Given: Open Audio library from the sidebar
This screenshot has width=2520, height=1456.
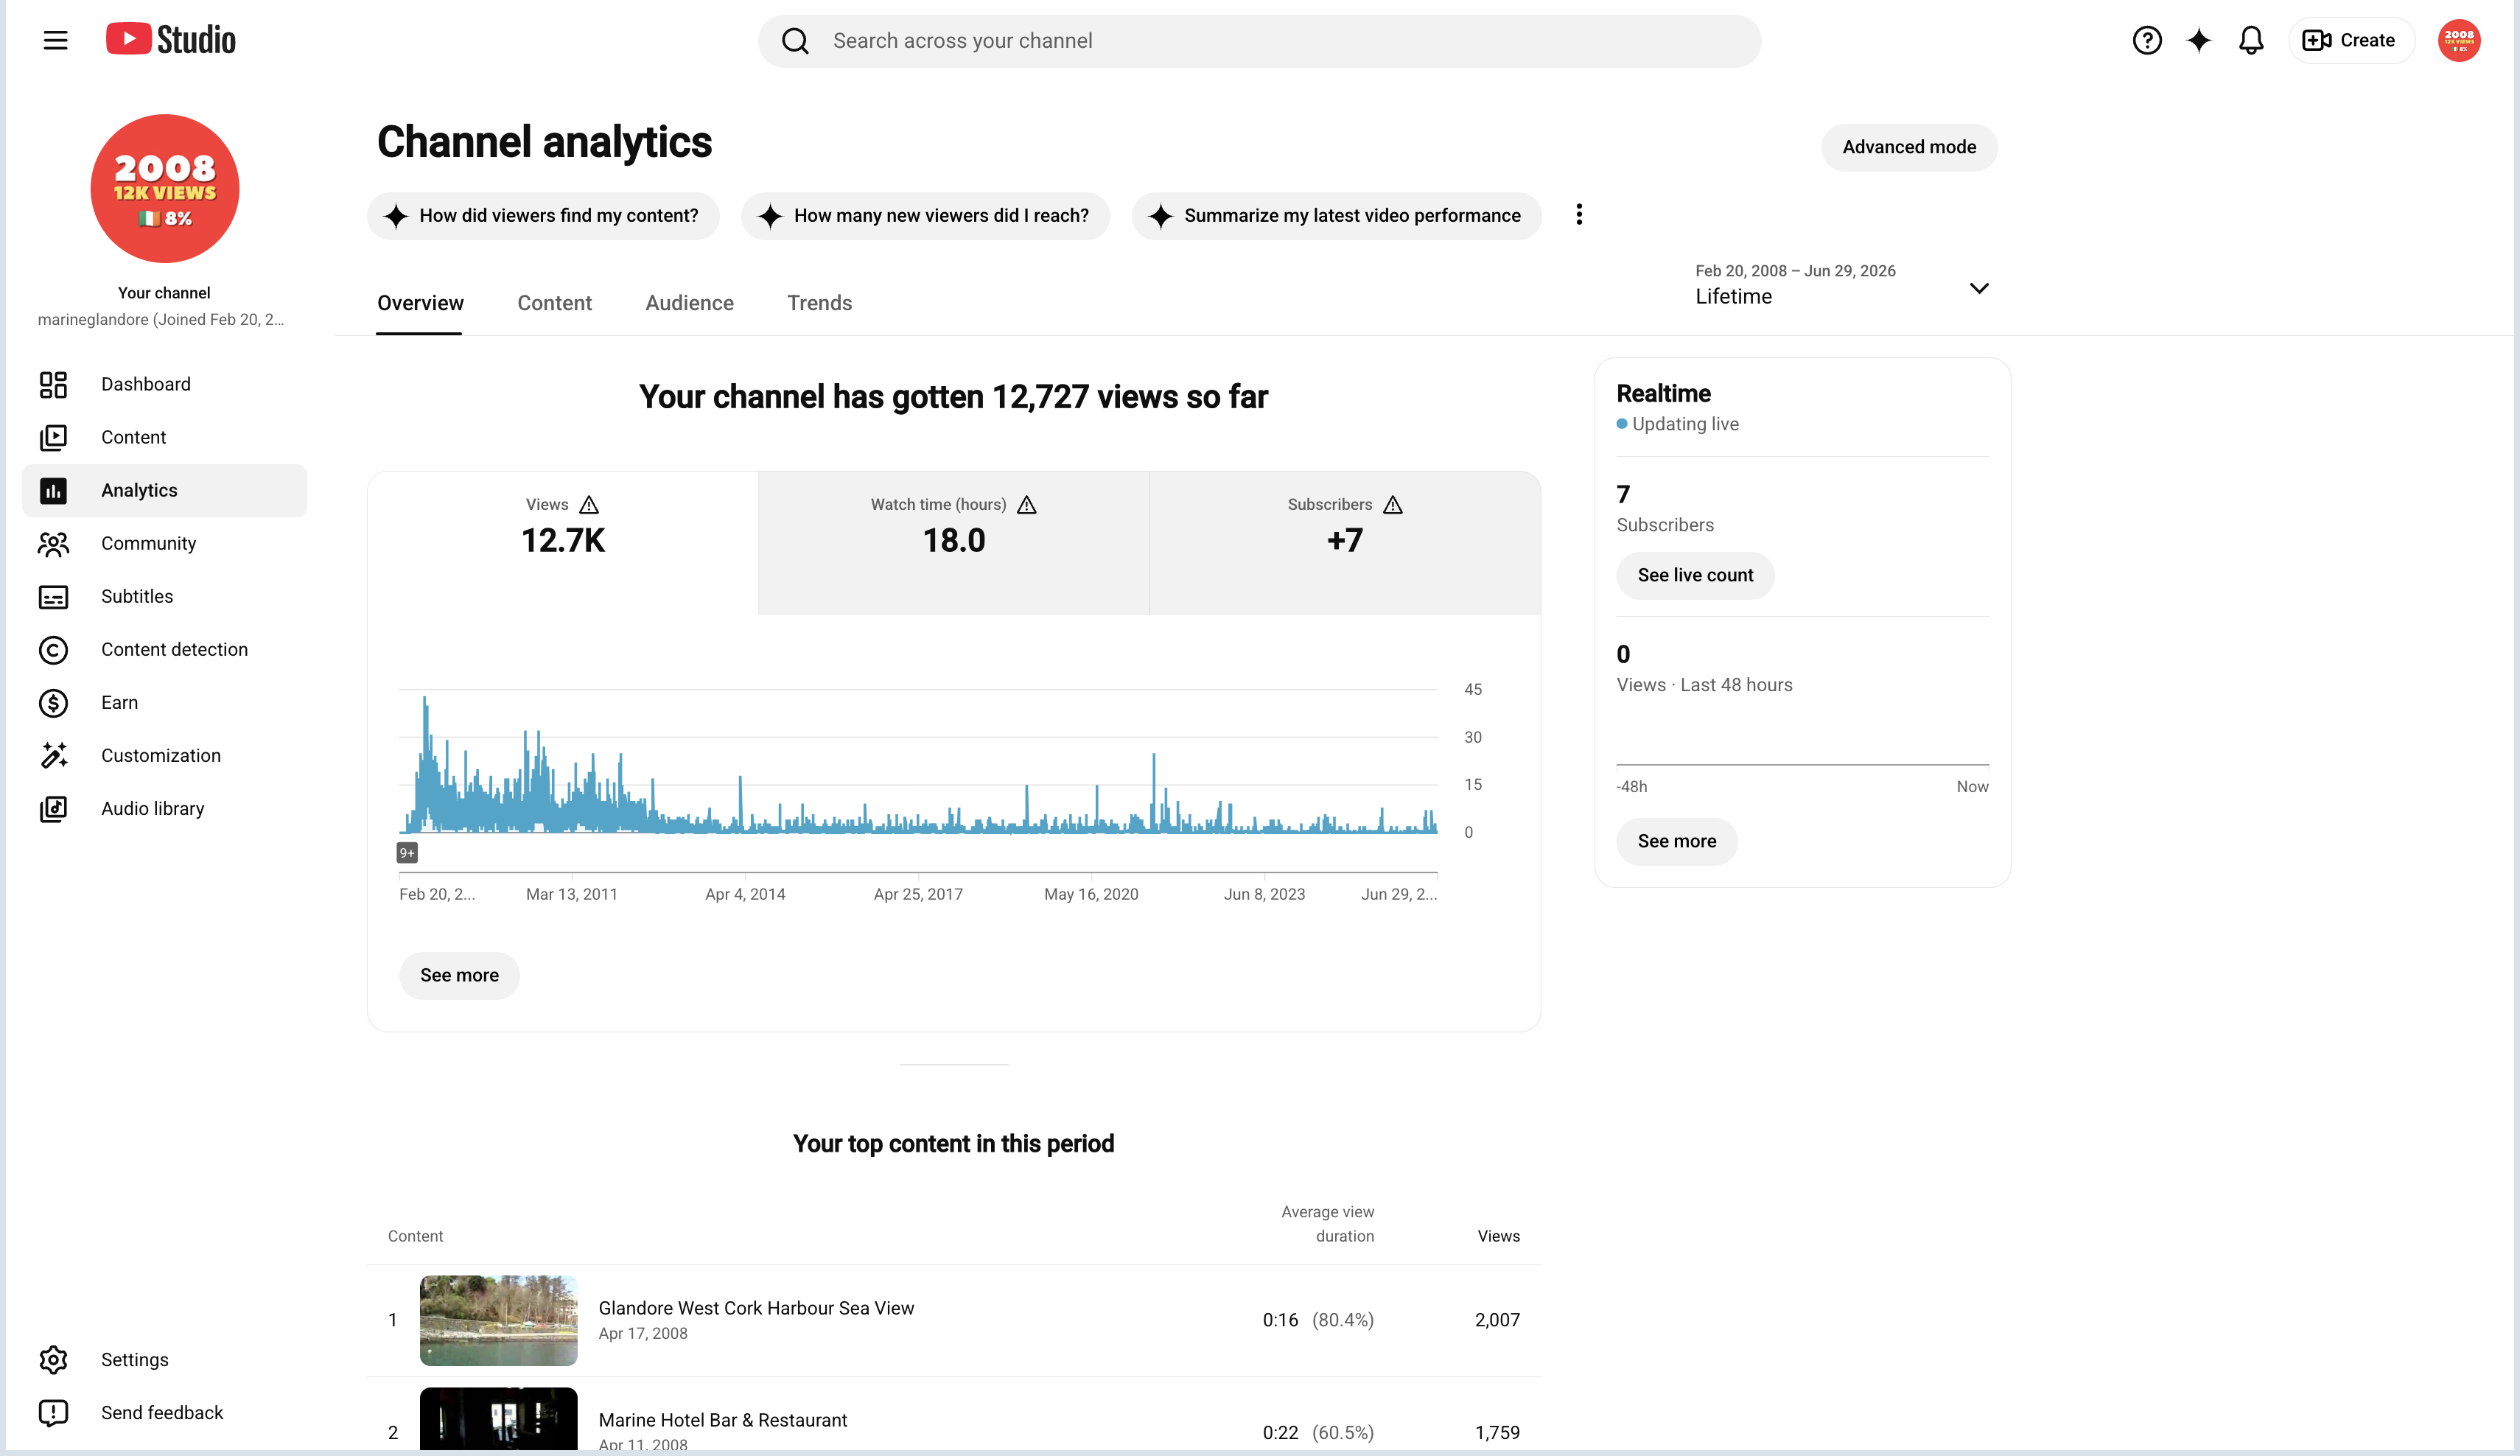Looking at the screenshot, I should point(165,808).
